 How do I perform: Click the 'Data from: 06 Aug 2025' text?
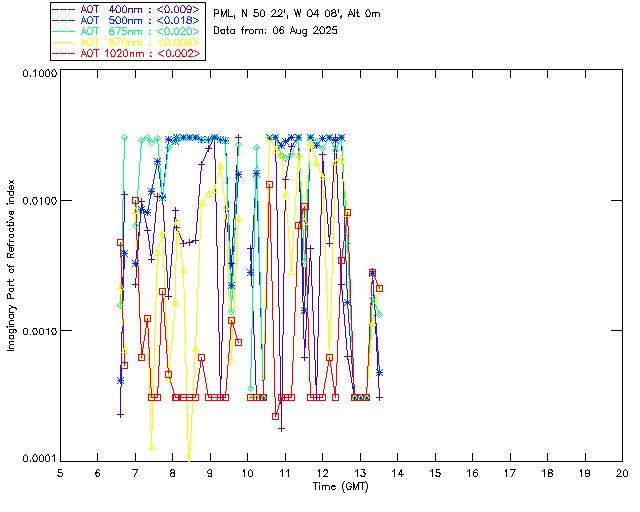[x=276, y=30]
